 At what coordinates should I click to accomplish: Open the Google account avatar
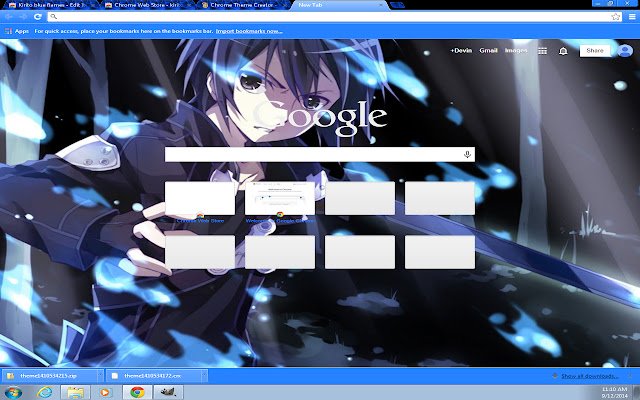coord(624,51)
